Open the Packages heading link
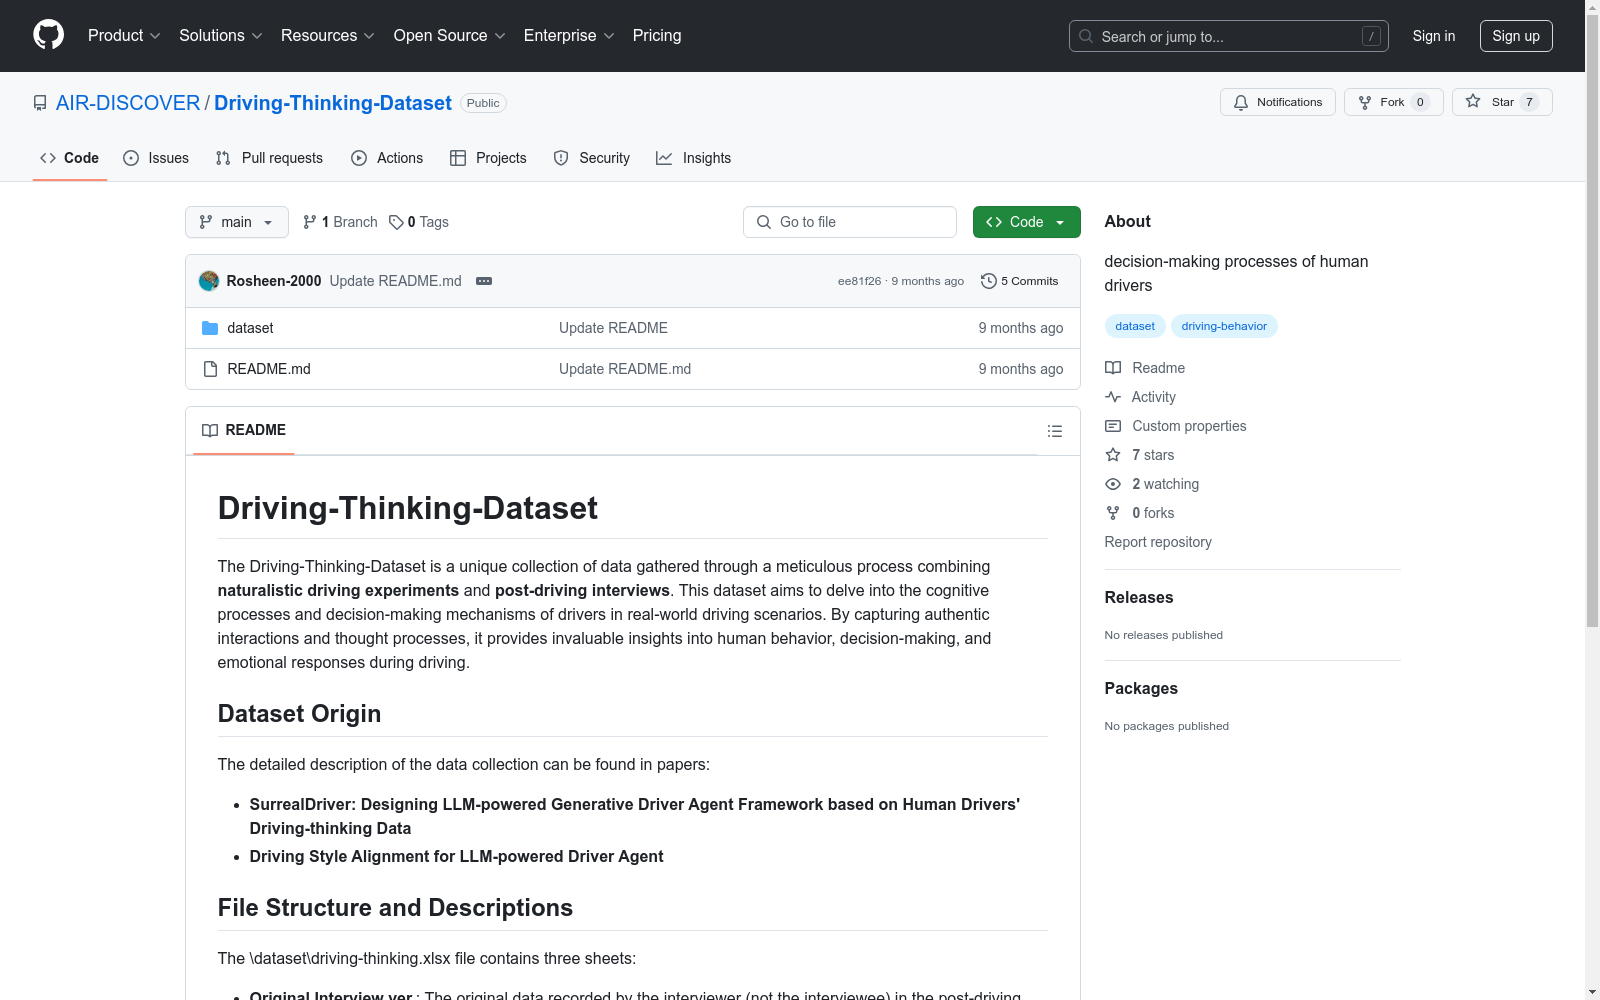This screenshot has width=1600, height=1000. coord(1141,688)
